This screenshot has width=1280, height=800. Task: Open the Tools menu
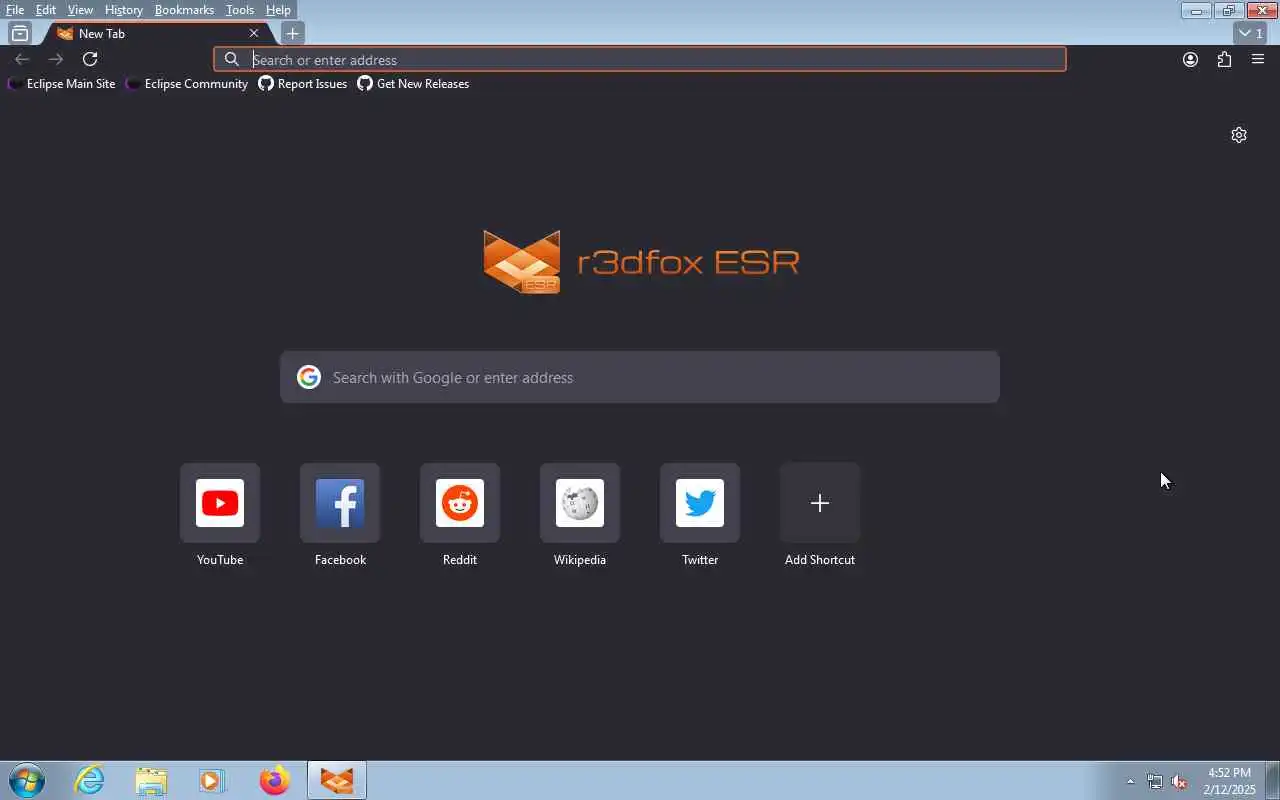click(240, 10)
